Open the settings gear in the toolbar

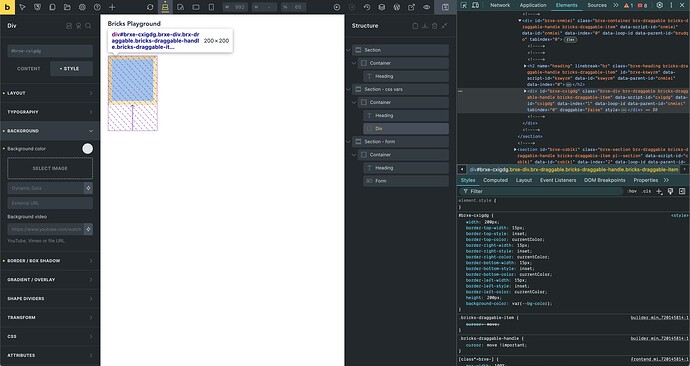tap(82, 7)
